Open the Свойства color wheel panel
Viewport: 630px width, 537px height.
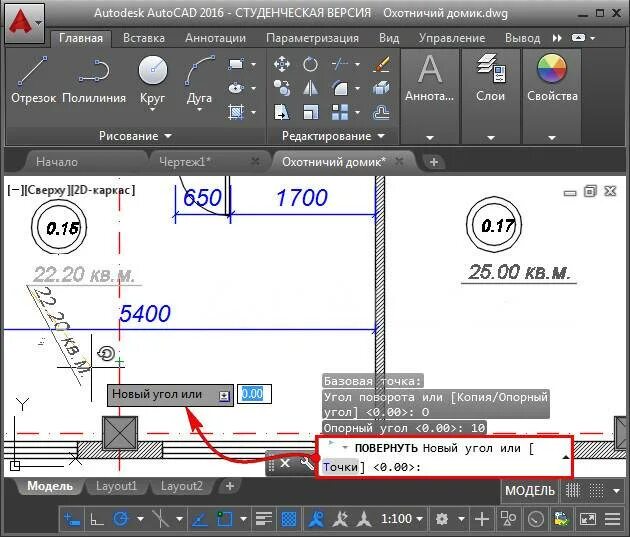coord(552,79)
